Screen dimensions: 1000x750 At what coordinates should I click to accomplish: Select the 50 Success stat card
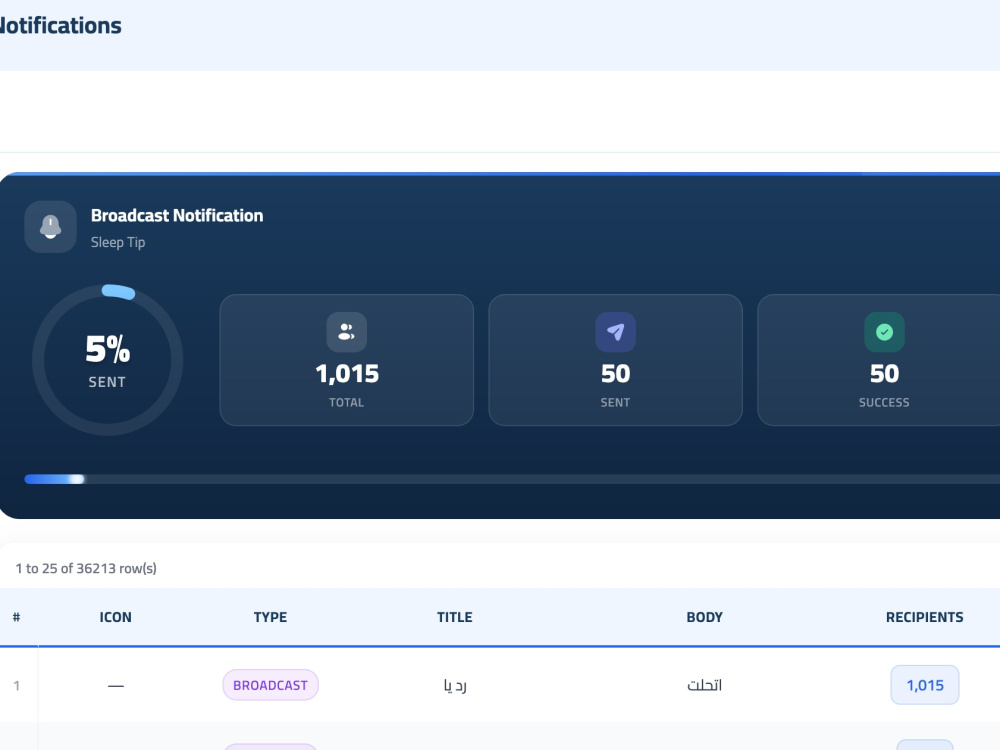click(879, 360)
